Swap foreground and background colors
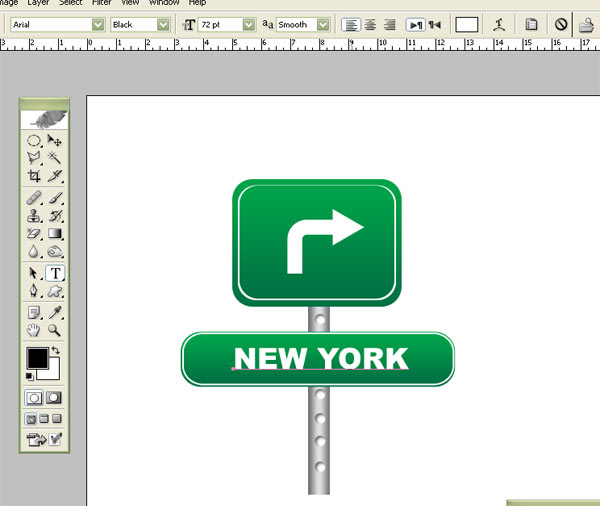The height and width of the screenshot is (506, 600). click(55, 350)
